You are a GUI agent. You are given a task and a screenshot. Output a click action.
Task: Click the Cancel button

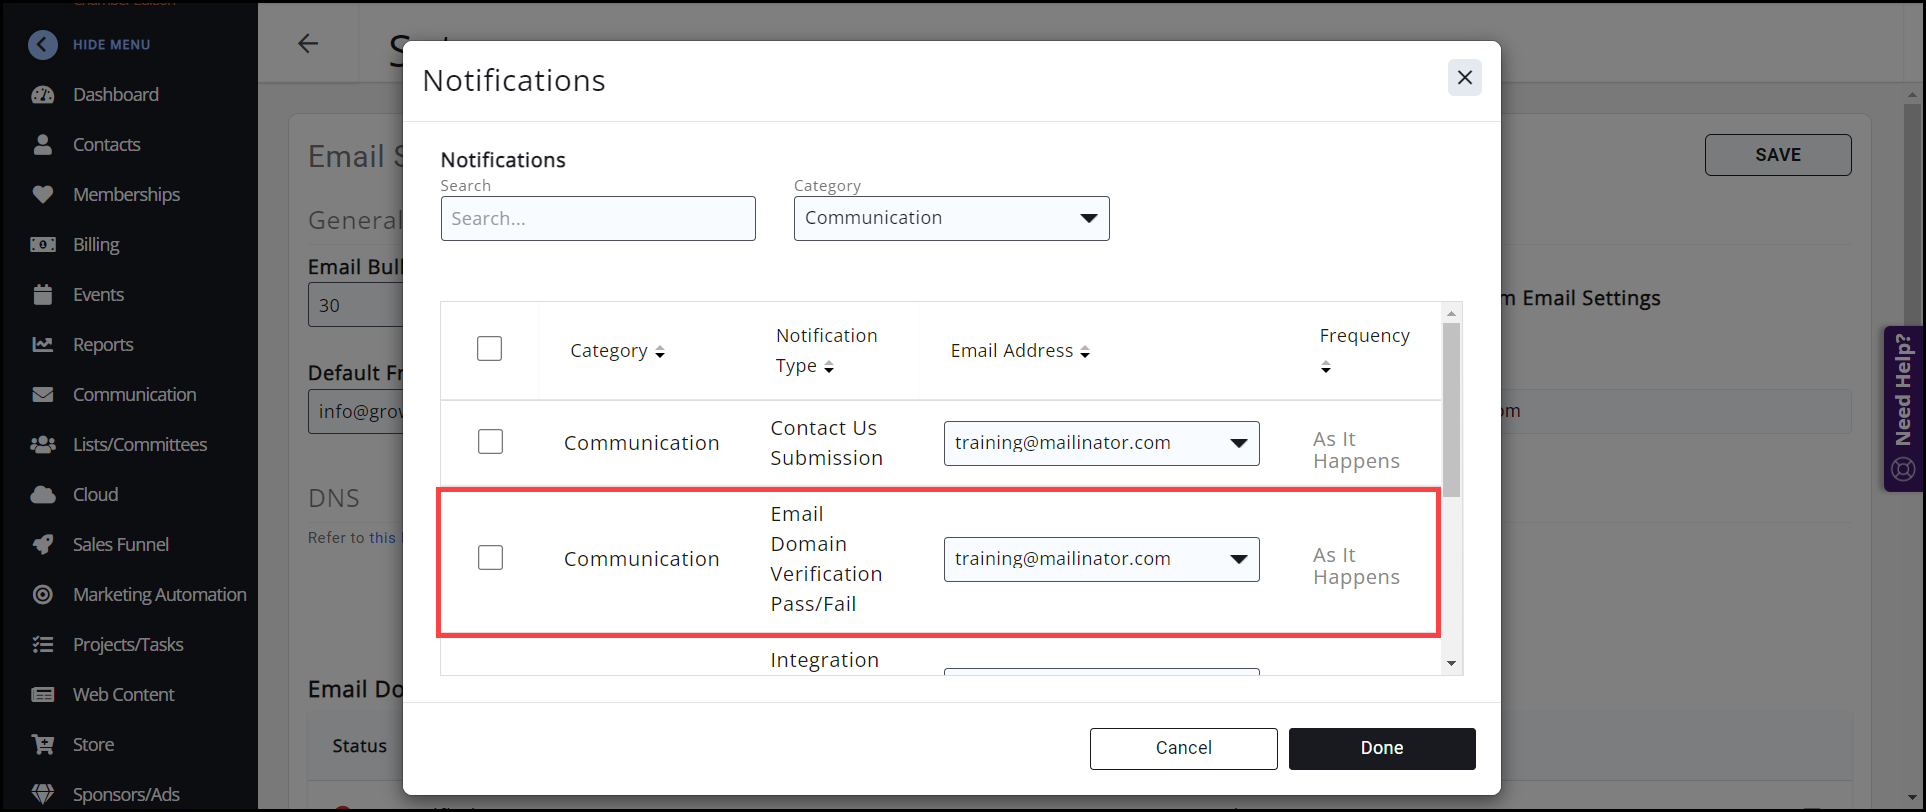coord(1183,748)
